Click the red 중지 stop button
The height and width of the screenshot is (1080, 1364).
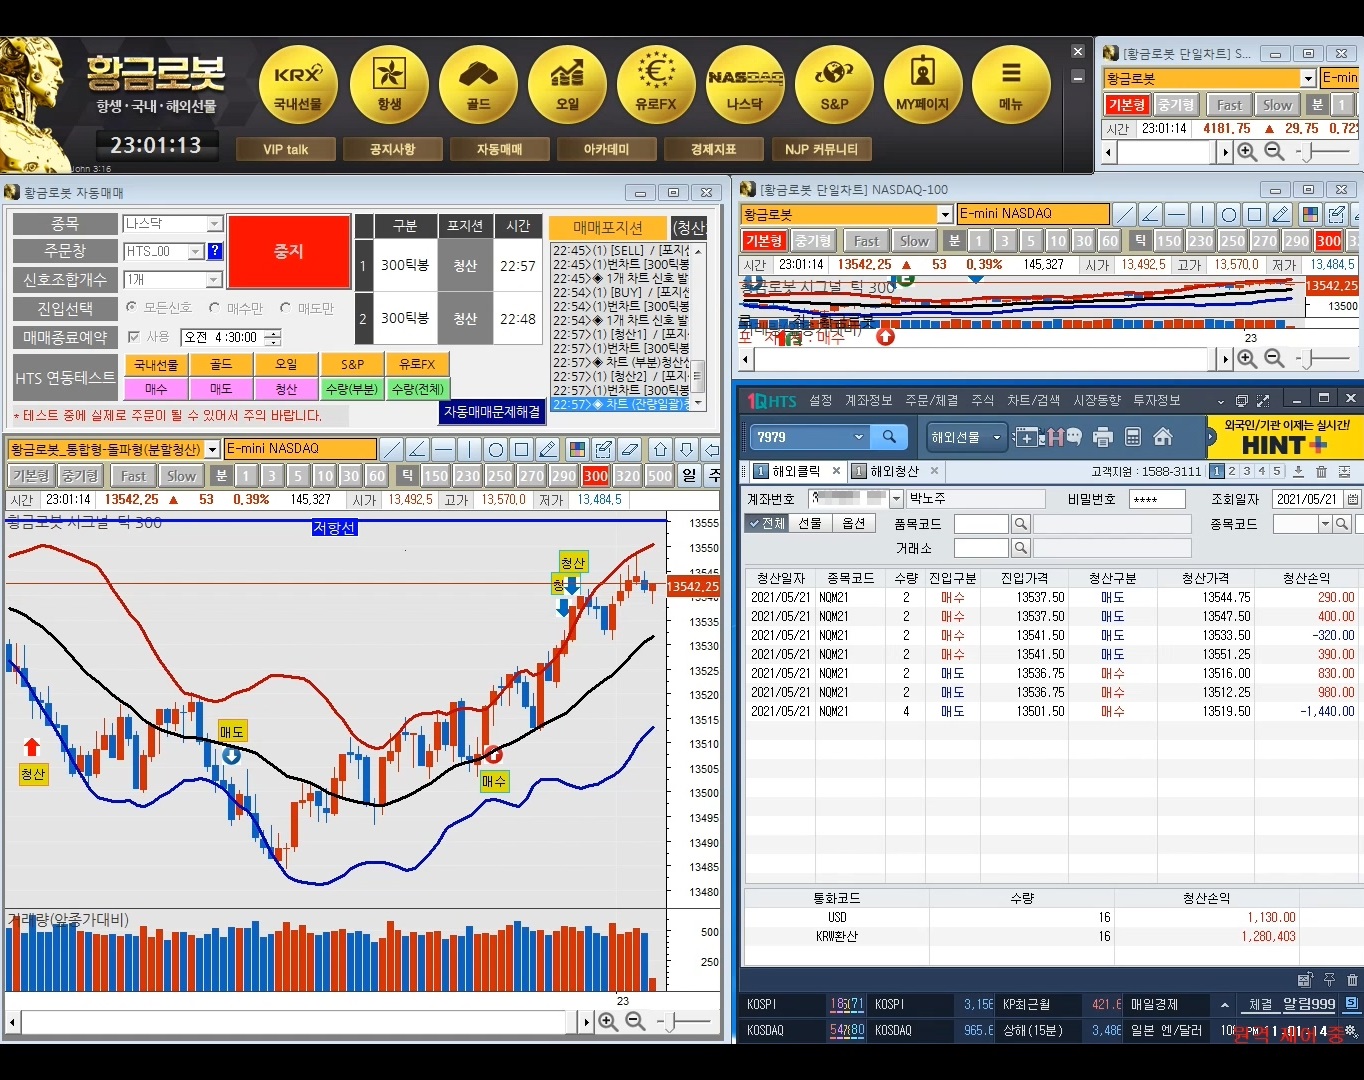pyautogui.click(x=289, y=252)
